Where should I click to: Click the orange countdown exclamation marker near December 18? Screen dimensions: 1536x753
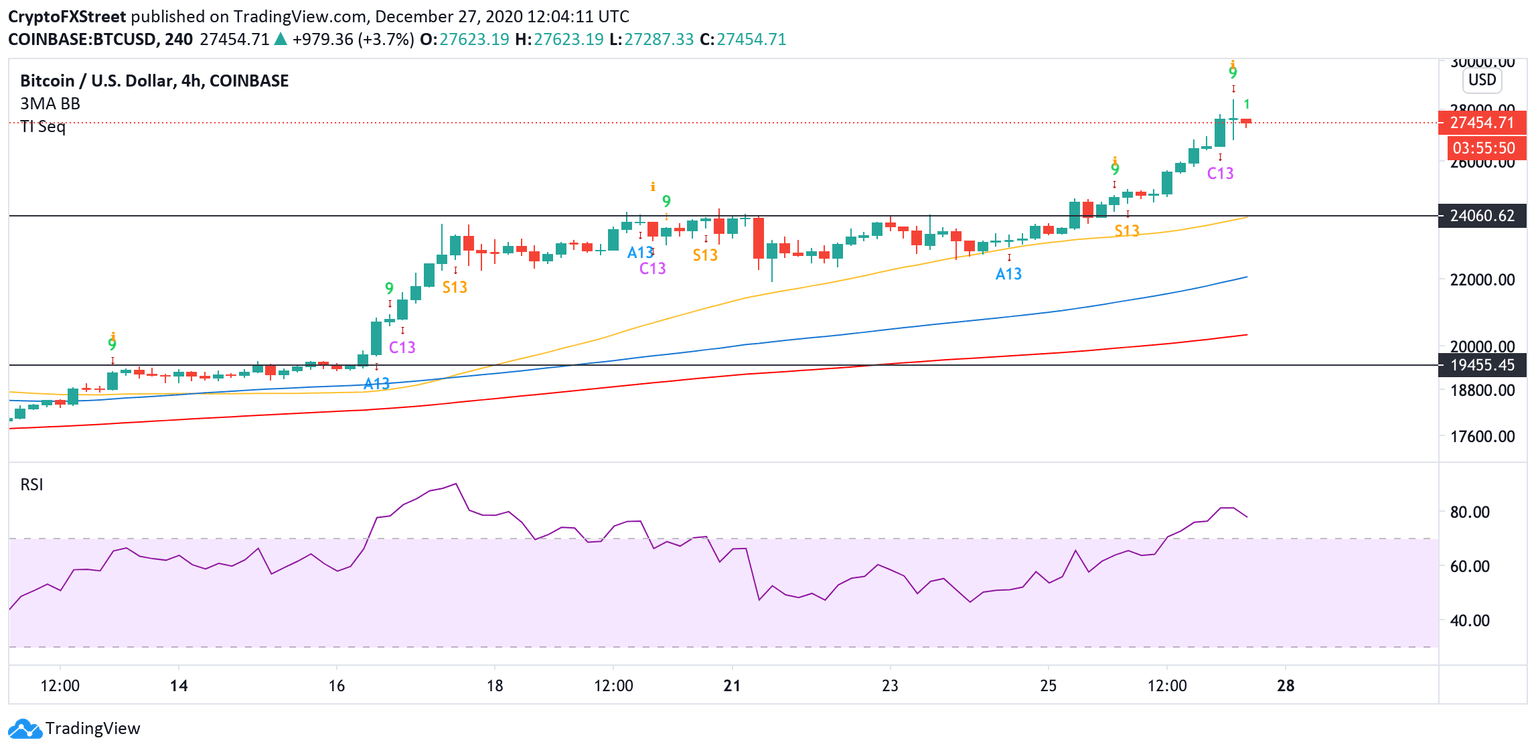(x=654, y=186)
